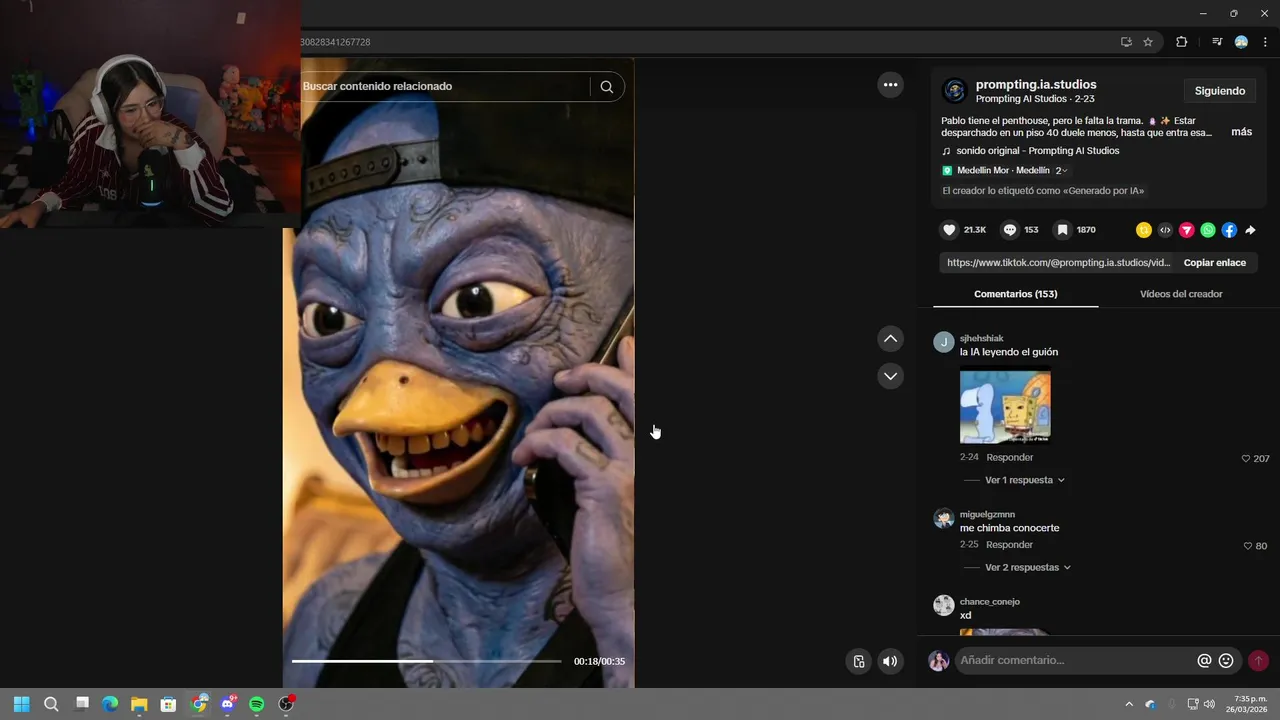
Task: Open Discord from the taskbar
Action: coord(228,704)
